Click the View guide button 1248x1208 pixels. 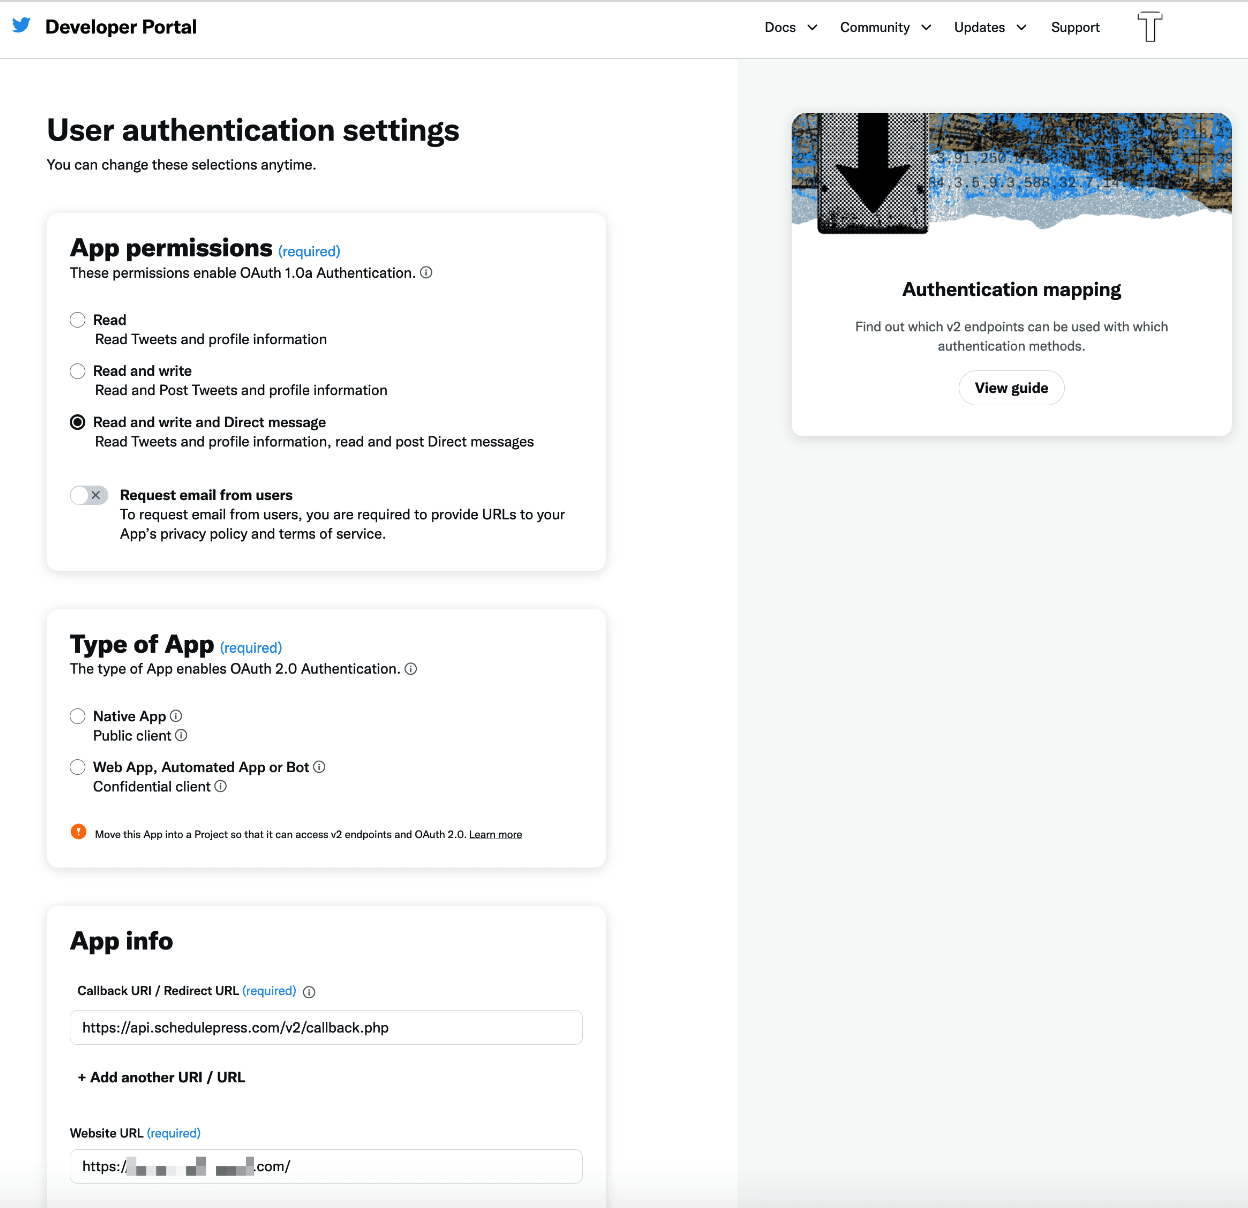click(x=1011, y=388)
